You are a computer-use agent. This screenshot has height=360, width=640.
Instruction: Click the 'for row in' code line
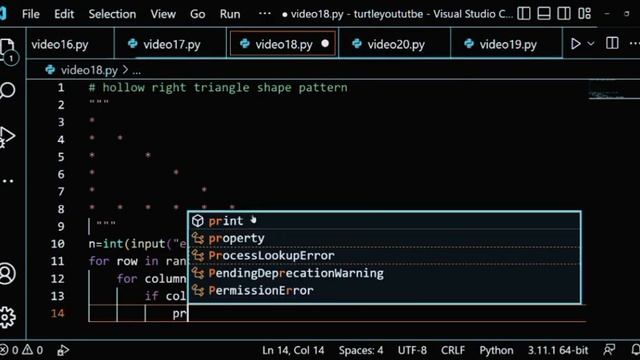coord(138,261)
